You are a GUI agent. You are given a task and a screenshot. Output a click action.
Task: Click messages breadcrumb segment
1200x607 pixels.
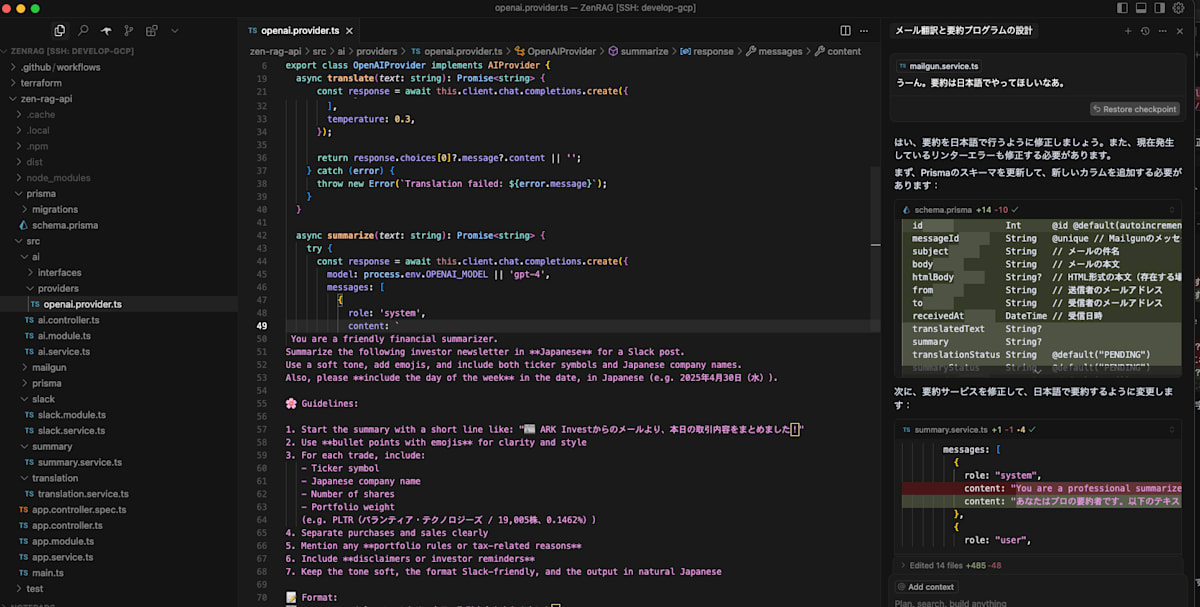[773, 51]
